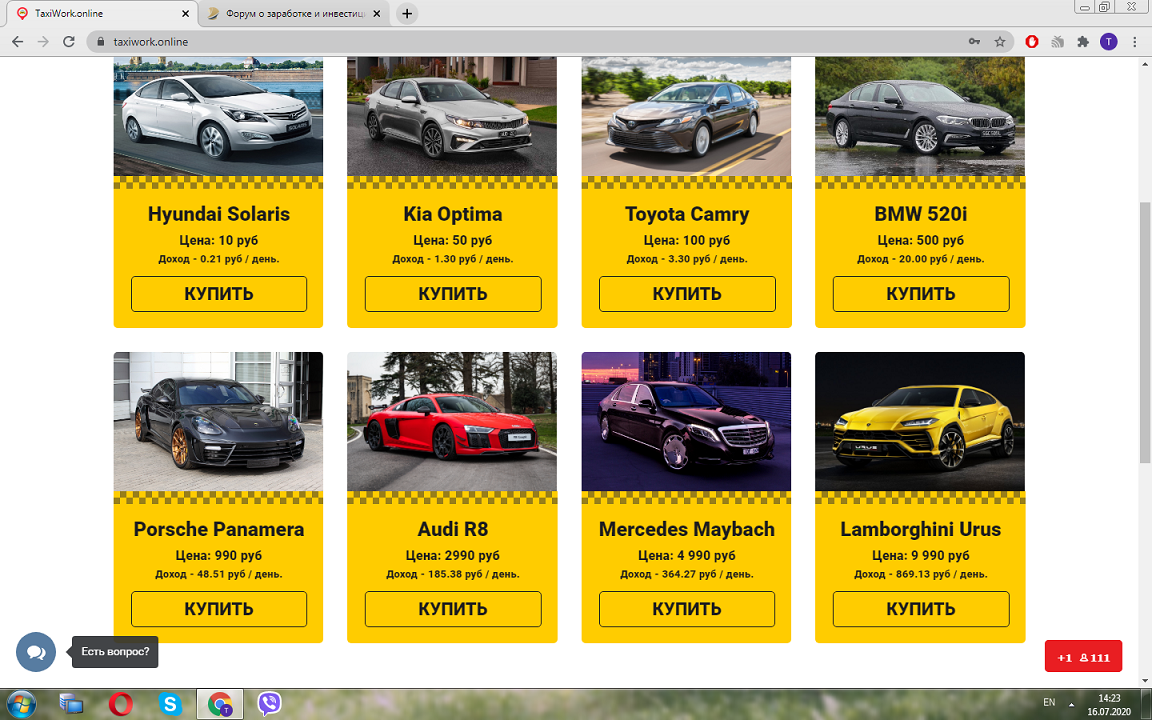Buy the Mercedes Maybach

tap(687, 609)
